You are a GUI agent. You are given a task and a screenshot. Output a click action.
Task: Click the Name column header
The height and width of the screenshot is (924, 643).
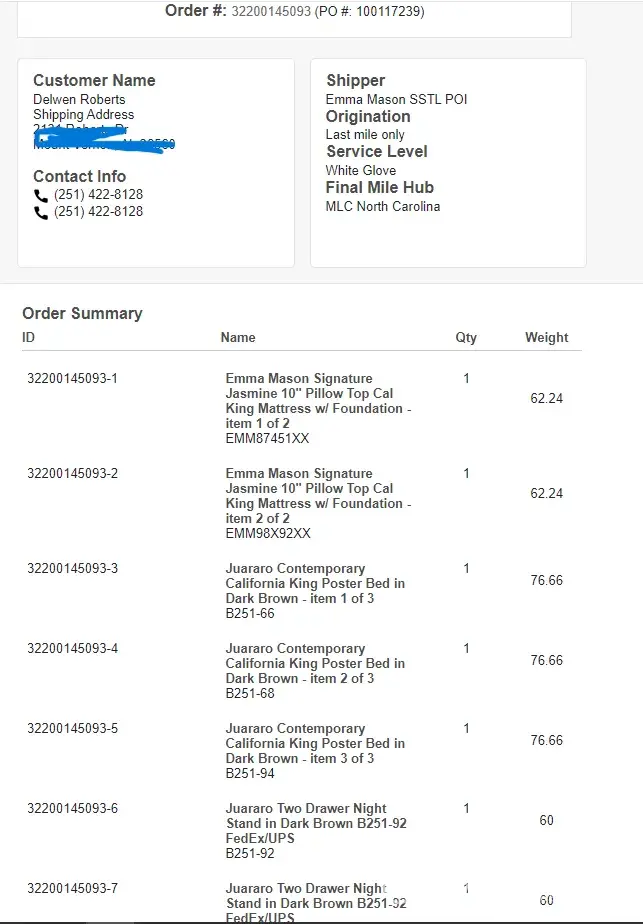click(x=238, y=338)
